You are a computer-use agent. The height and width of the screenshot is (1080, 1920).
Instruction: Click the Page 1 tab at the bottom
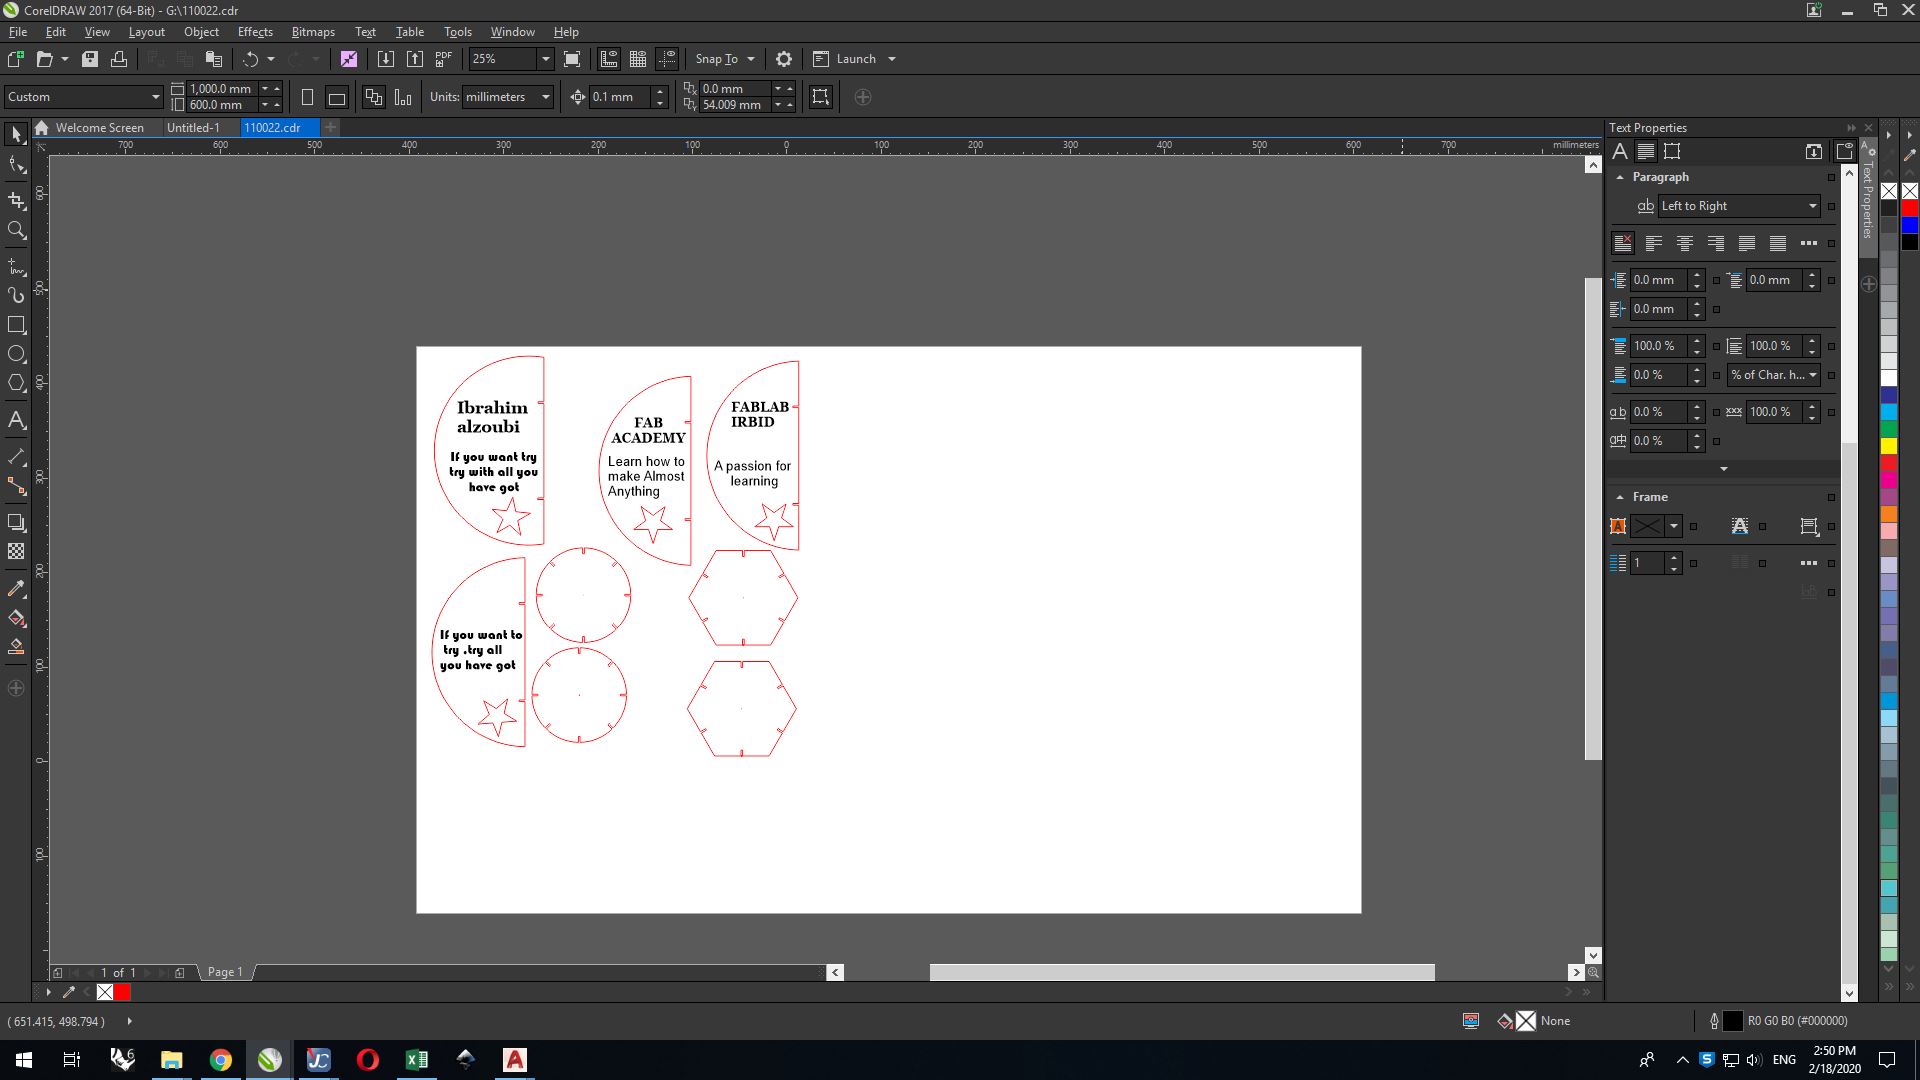pyautogui.click(x=225, y=972)
